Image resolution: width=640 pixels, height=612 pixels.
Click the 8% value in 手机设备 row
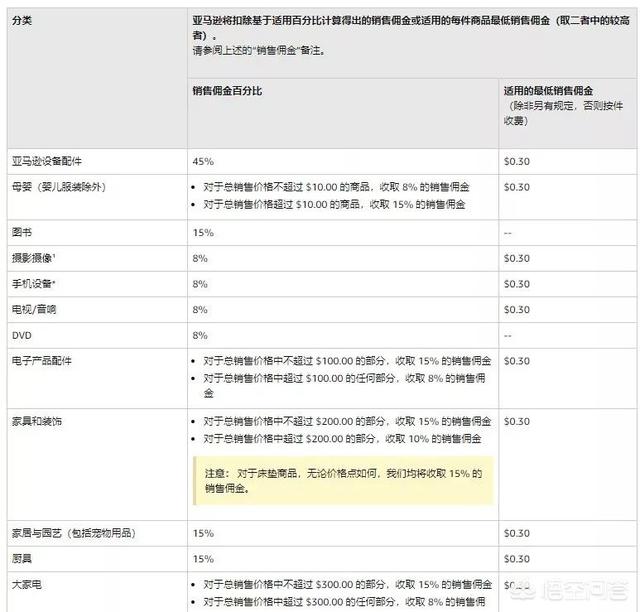200,284
